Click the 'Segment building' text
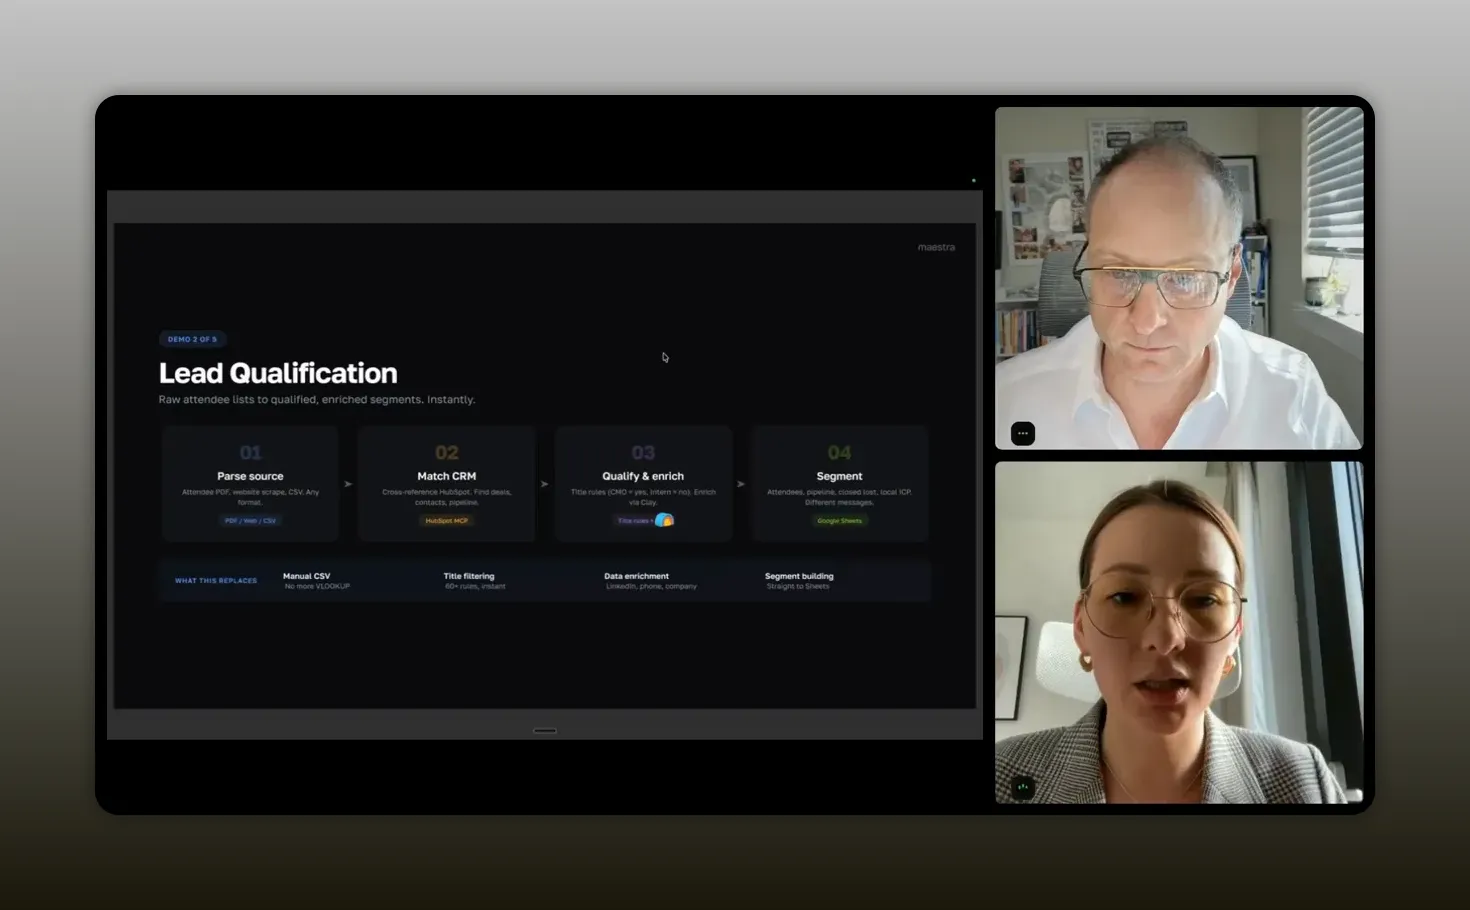1470x910 pixels. pos(799,576)
